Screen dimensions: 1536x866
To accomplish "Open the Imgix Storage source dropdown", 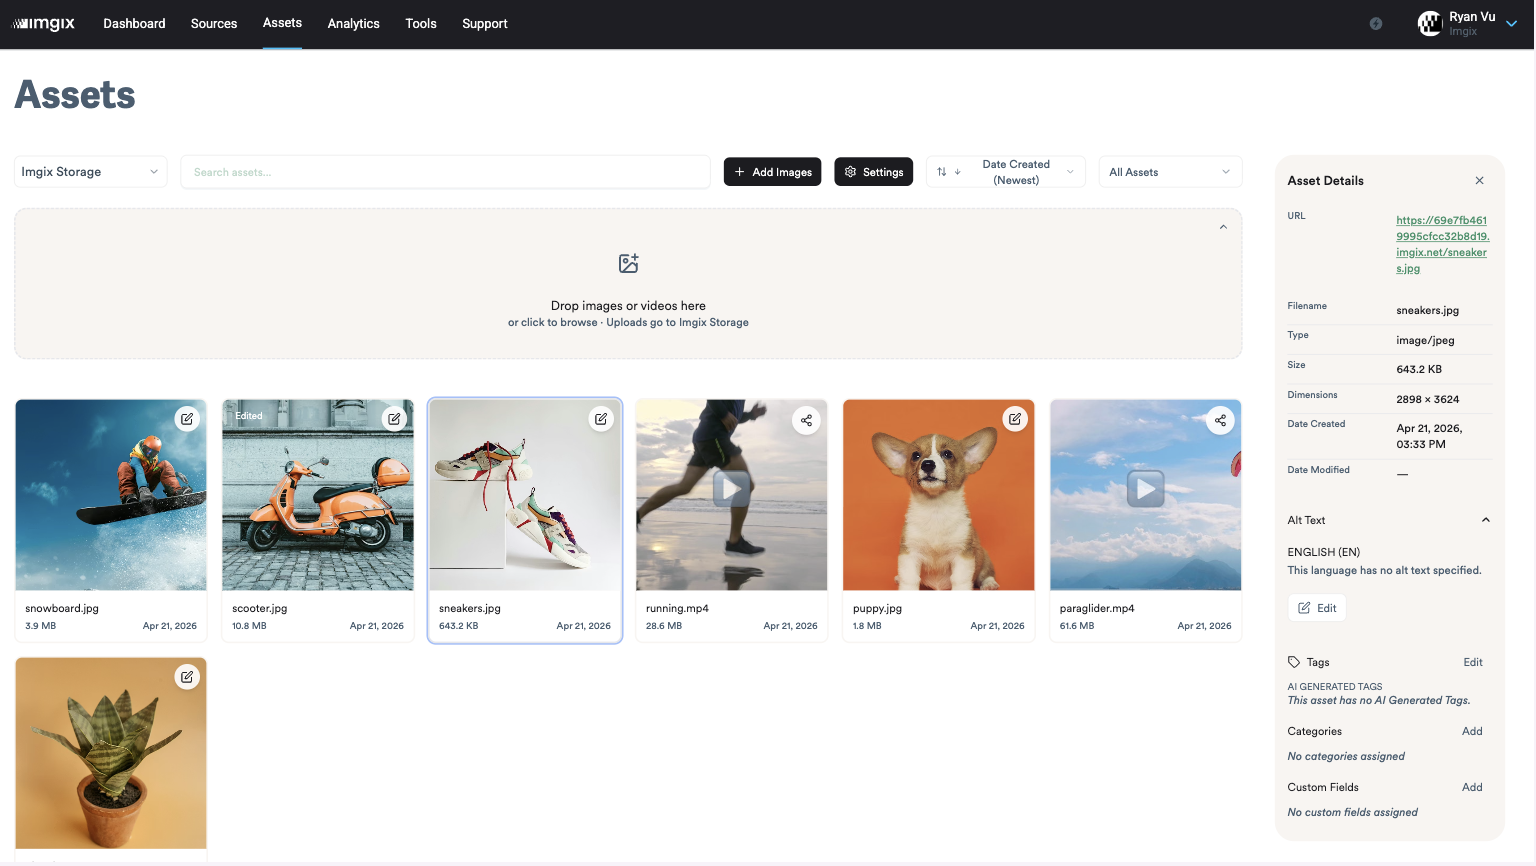I will tap(90, 171).
